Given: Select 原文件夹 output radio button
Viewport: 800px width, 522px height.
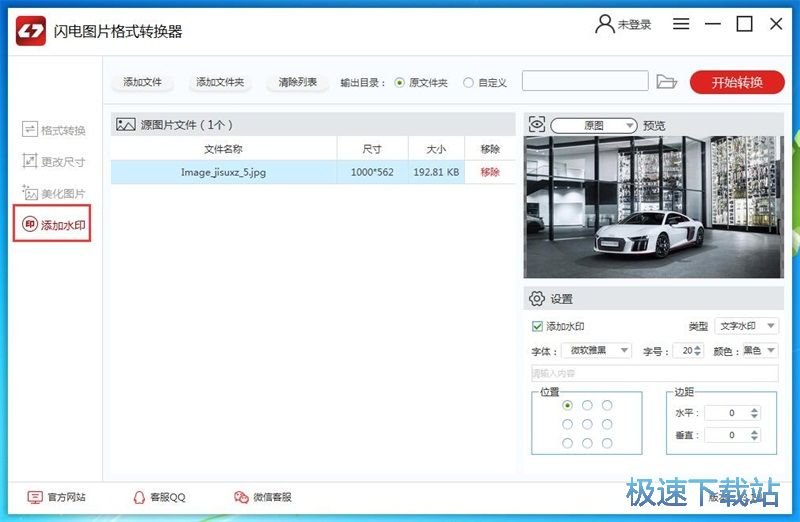Looking at the screenshot, I should pos(399,83).
